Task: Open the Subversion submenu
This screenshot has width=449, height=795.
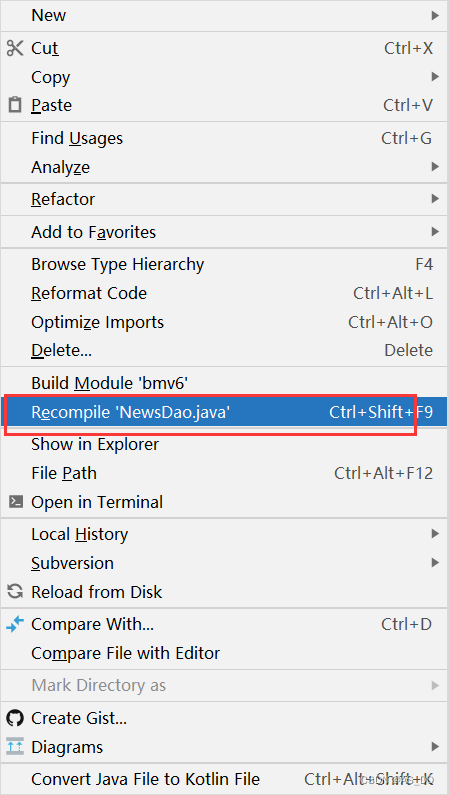Action: coord(224,563)
